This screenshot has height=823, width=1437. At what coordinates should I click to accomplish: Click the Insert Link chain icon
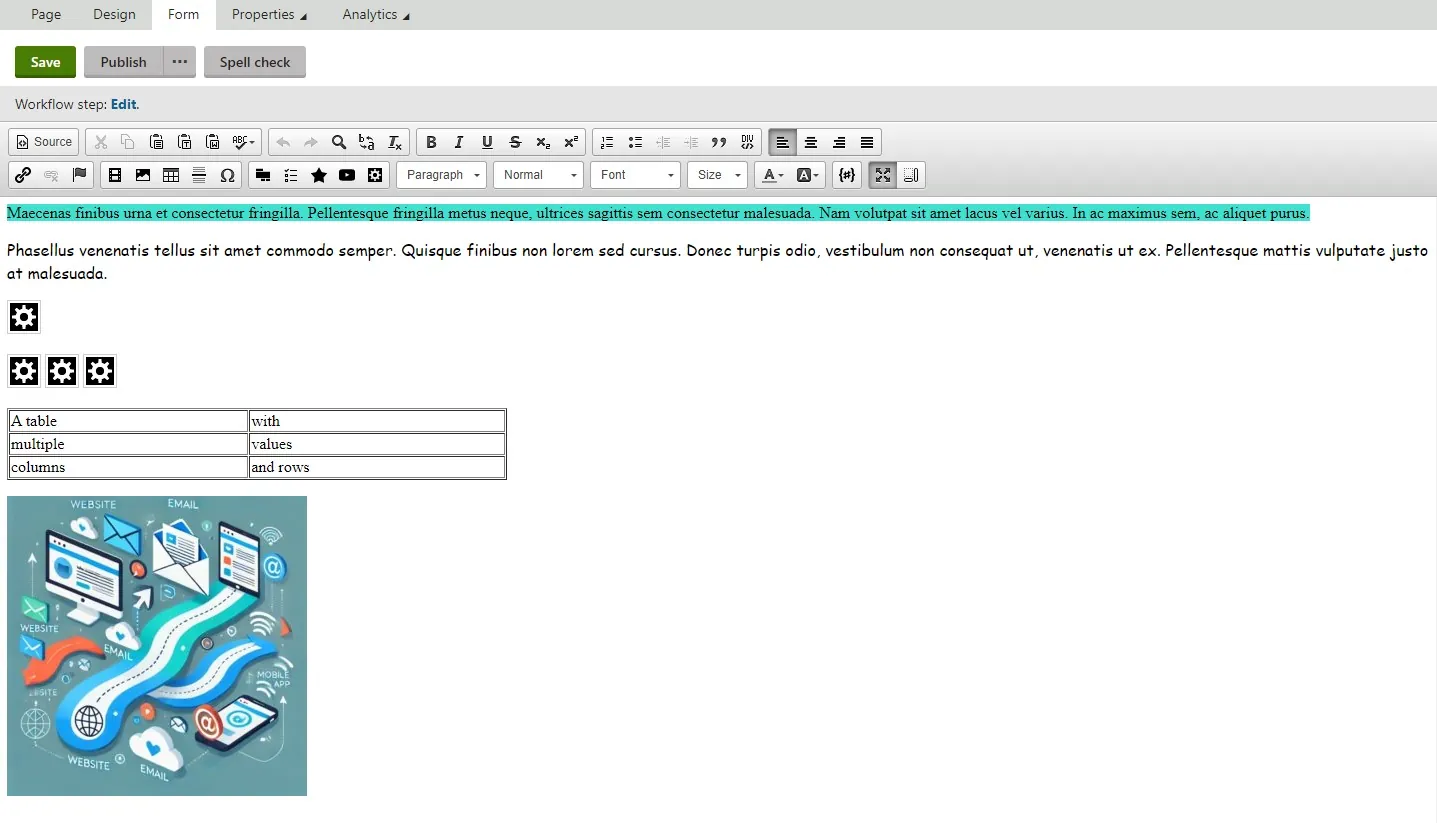click(x=23, y=175)
